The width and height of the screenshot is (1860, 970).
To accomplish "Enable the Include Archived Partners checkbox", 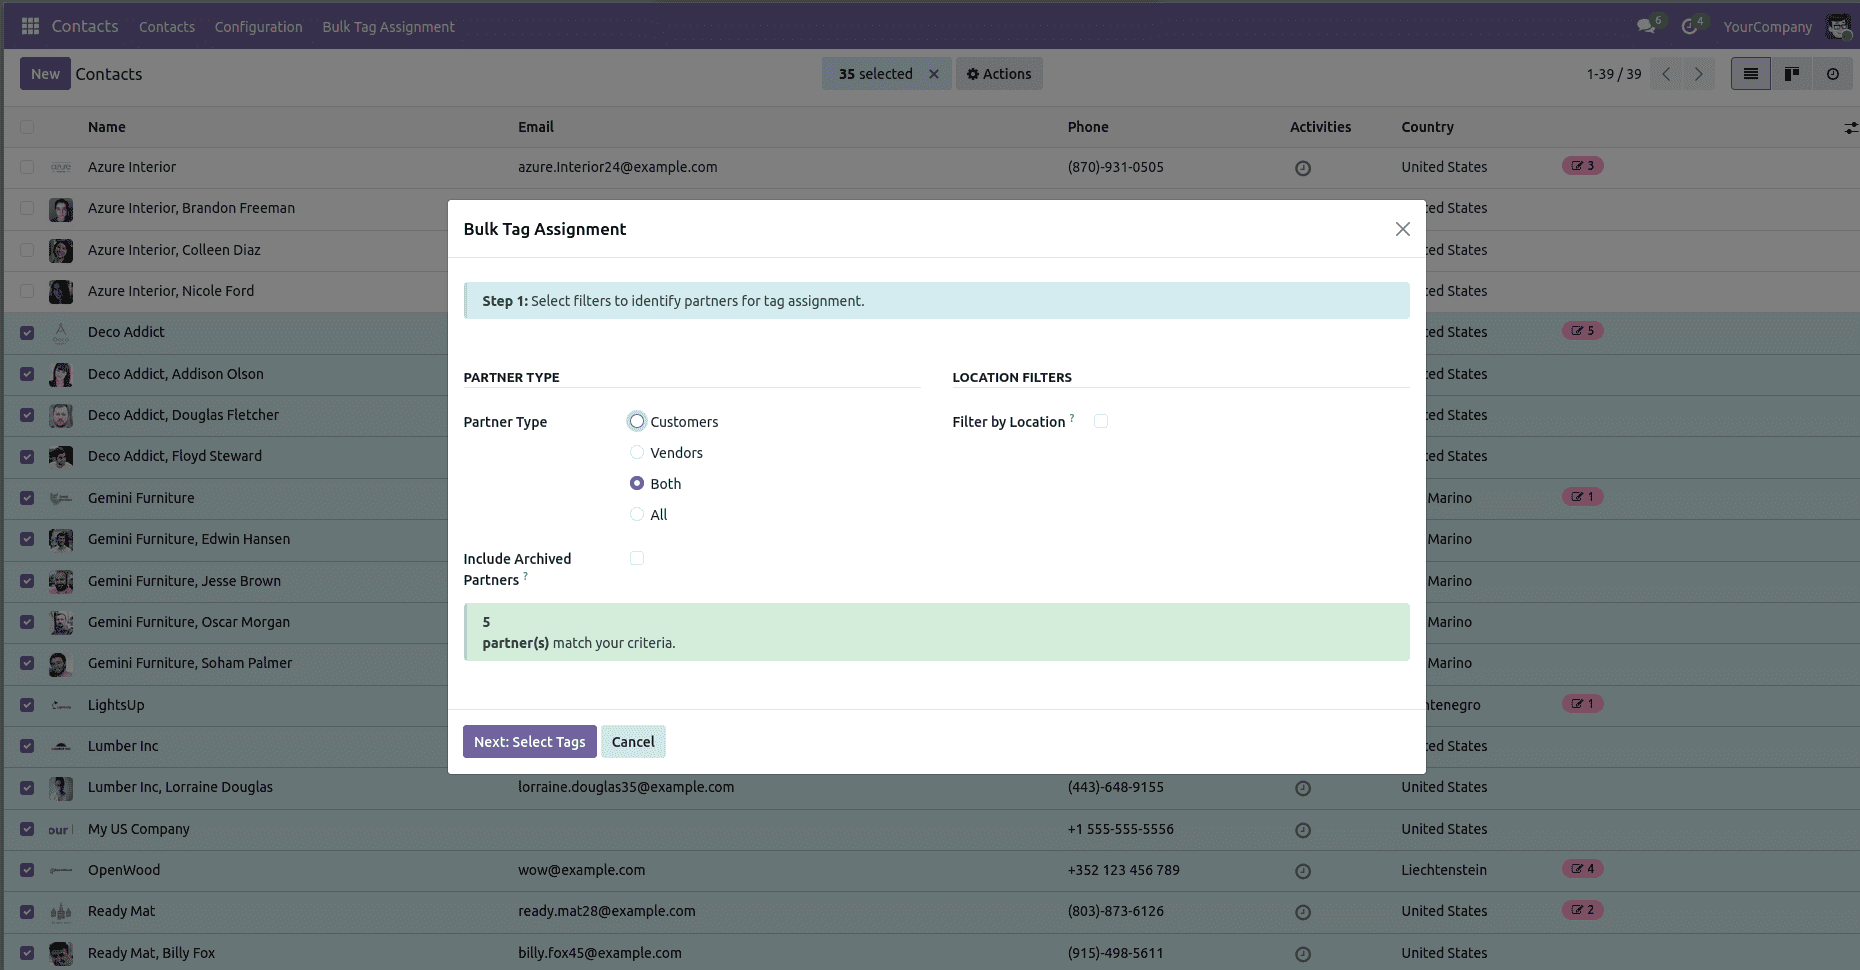I will (x=636, y=558).
